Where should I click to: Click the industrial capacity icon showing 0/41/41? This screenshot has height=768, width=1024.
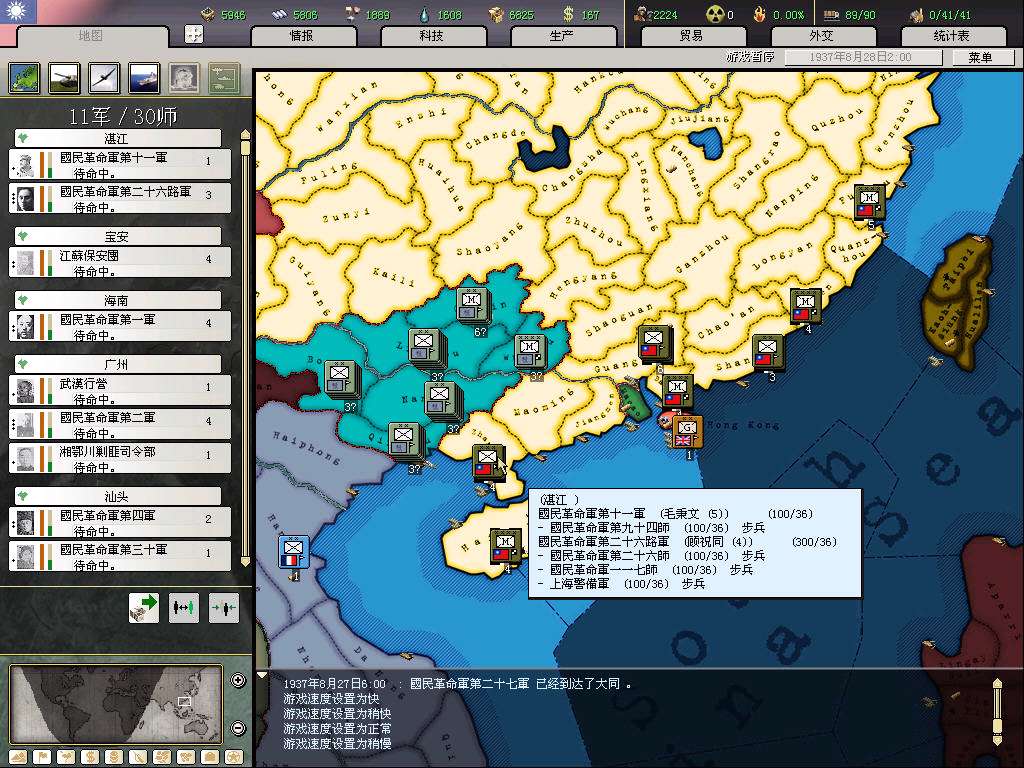point(916,14)
